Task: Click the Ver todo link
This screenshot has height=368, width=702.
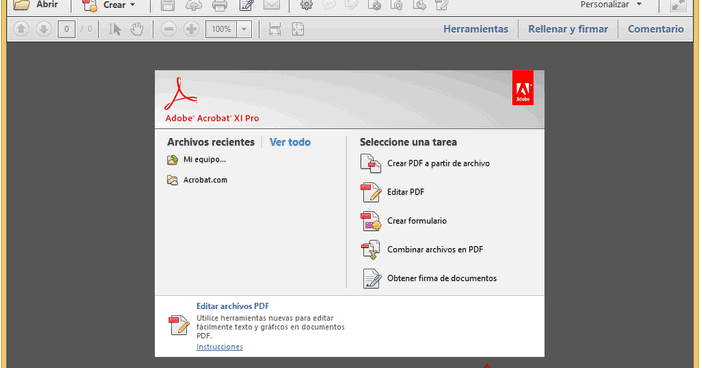Action: pyautogui.click(x=290, y=142)
